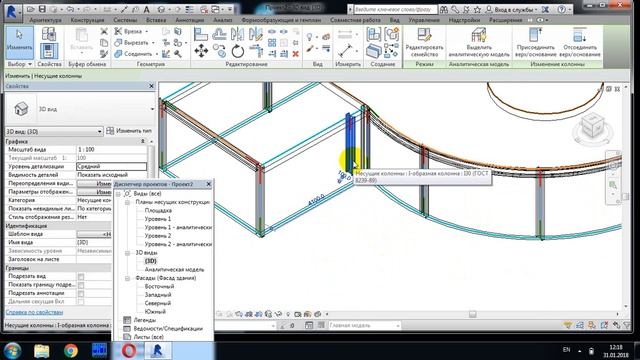Click the Изменить тип button
The height and width of the screenshot is (360, 640).
click(x=129, y=131)
